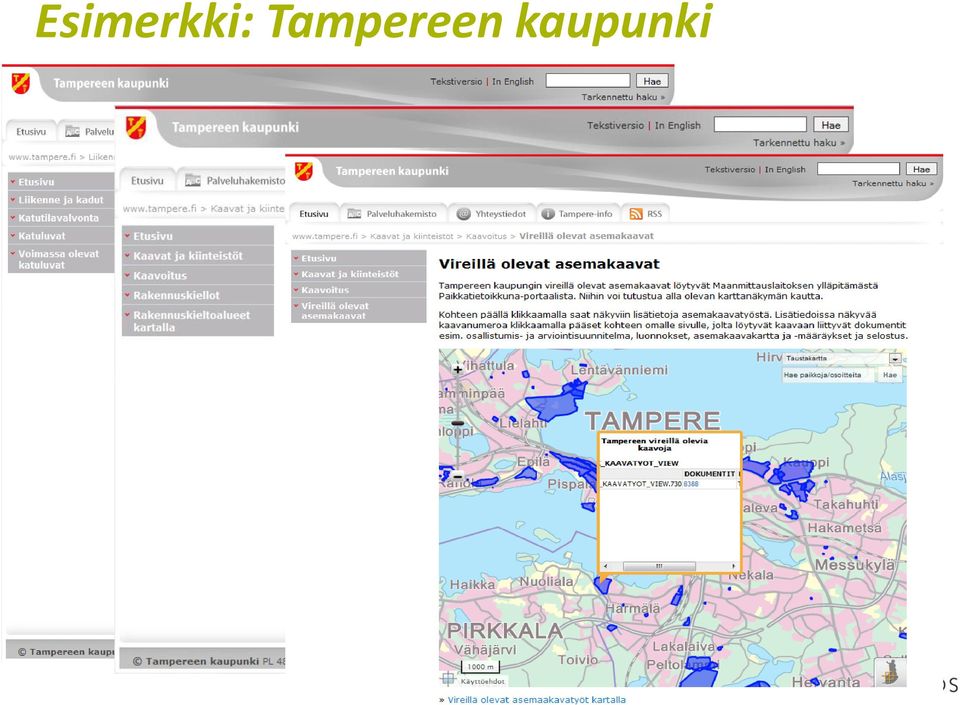Image resolution: width=960 pixels, height=705 pixels.
Task: Click DOKUMENTIT column header in popup
Action: (709, 474)
